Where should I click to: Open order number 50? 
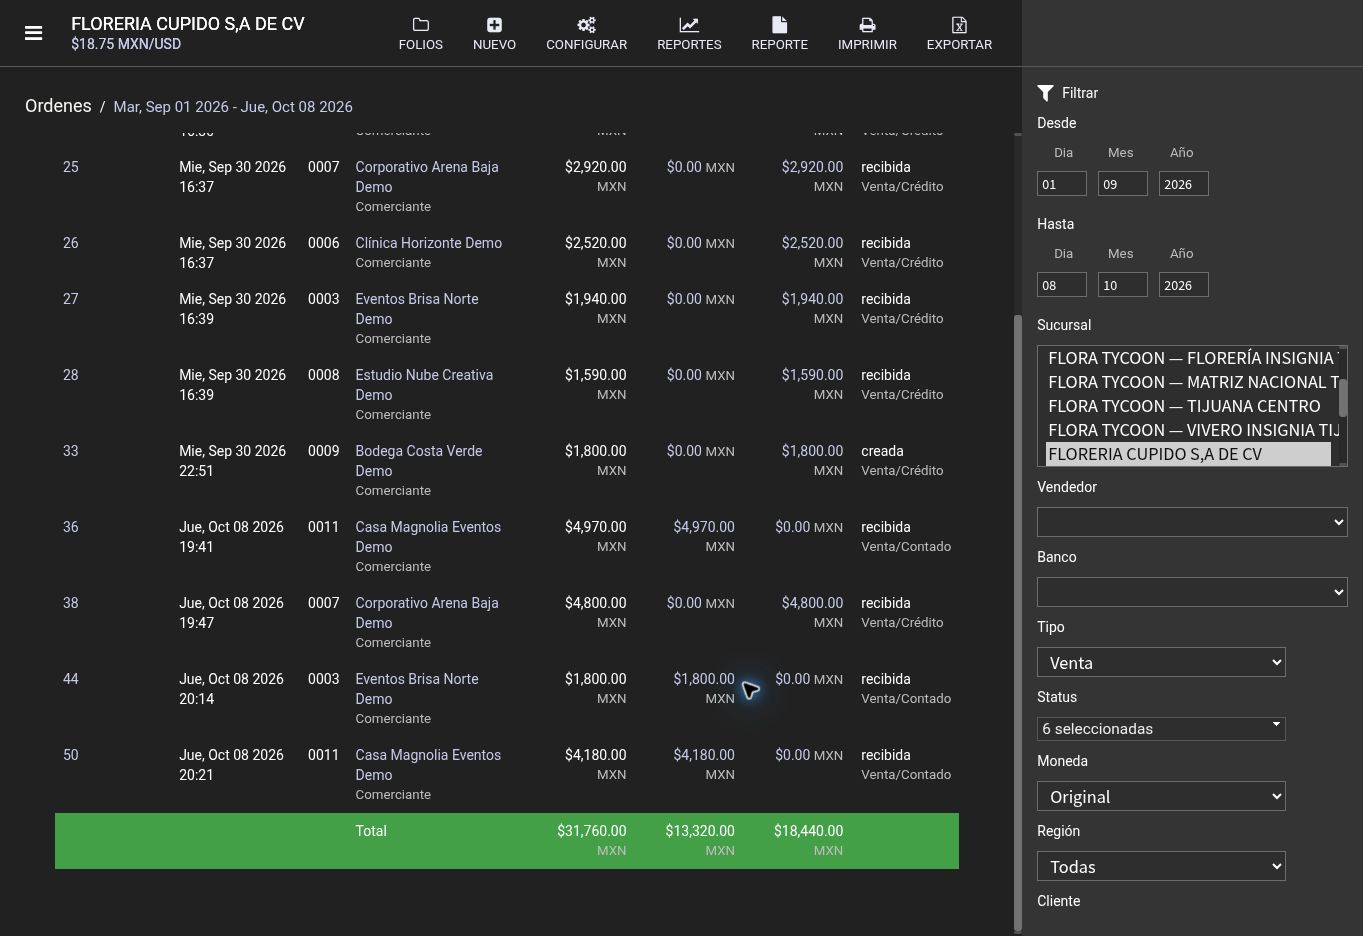coord(70,755)
